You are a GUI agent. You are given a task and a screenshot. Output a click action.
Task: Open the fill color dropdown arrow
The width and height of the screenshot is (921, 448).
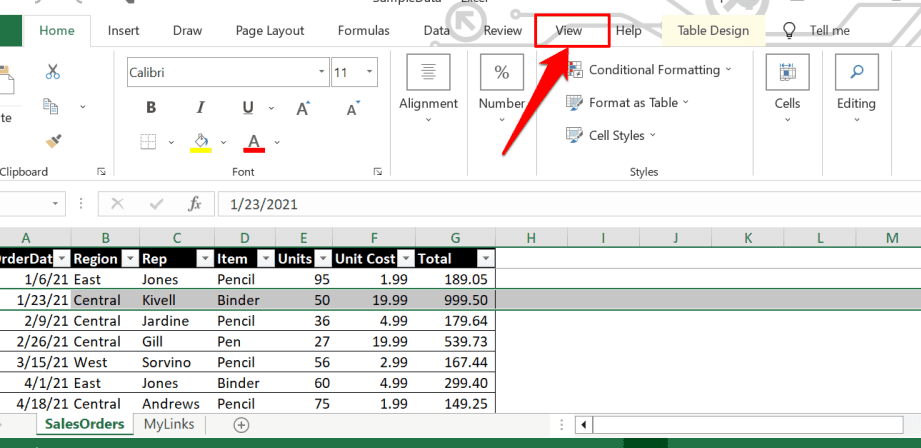223,142
